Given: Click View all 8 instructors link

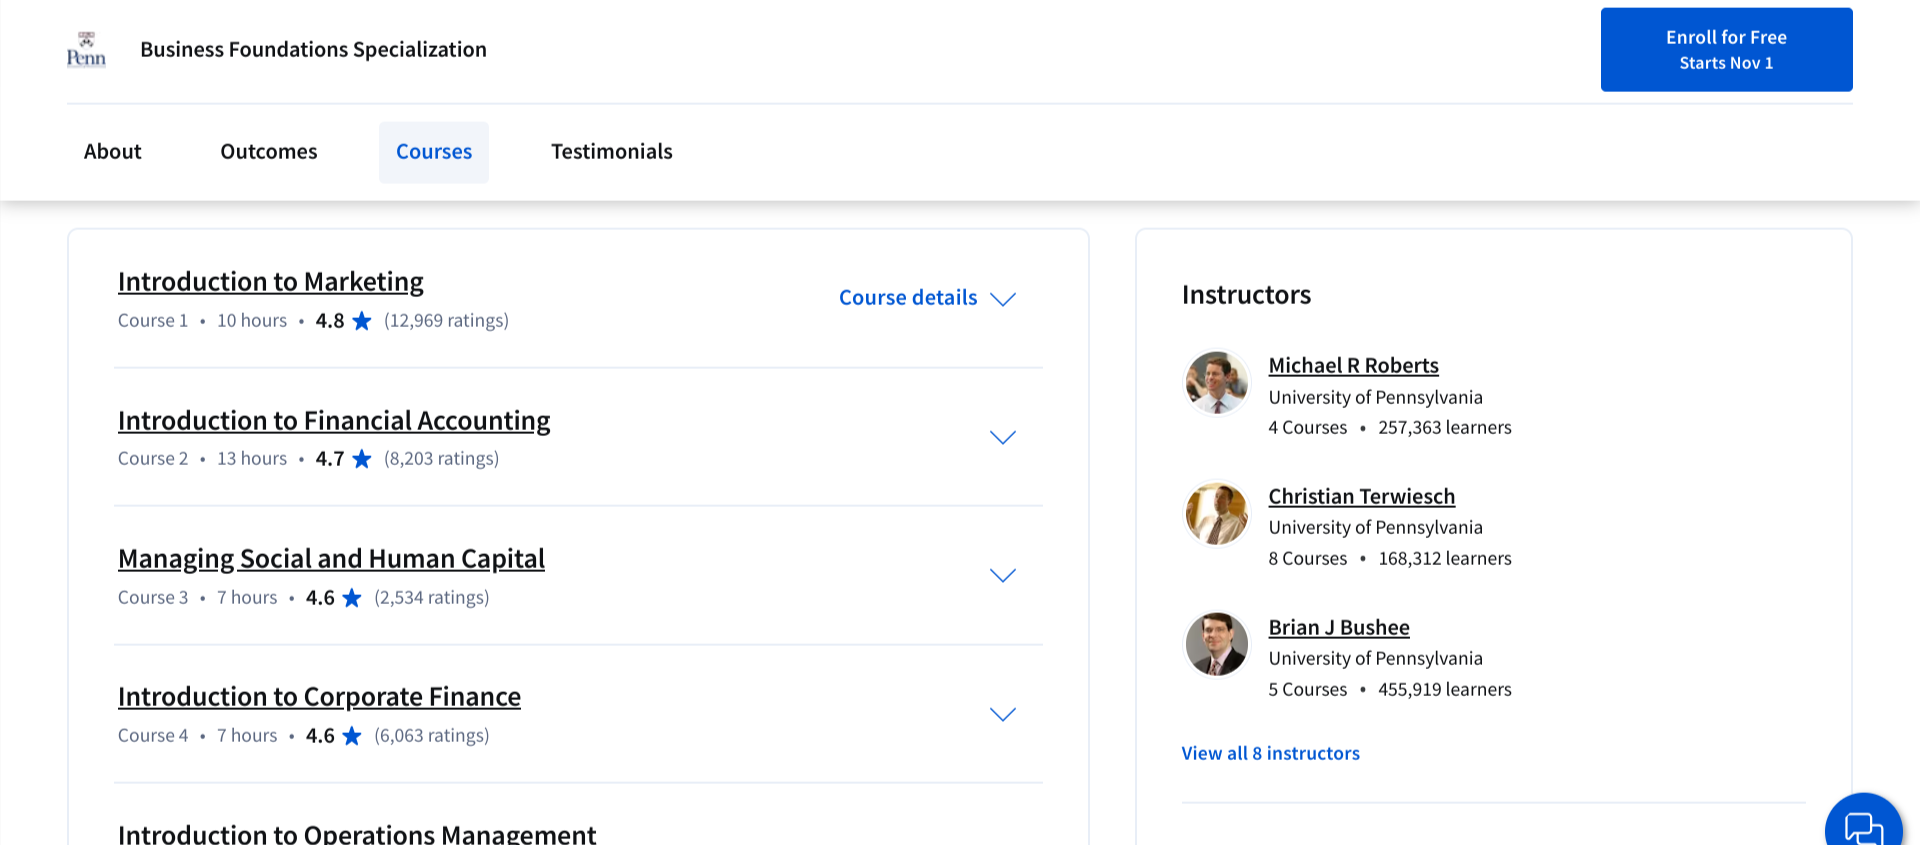Looking at the screenshot, I should [x=1270, y=753].
